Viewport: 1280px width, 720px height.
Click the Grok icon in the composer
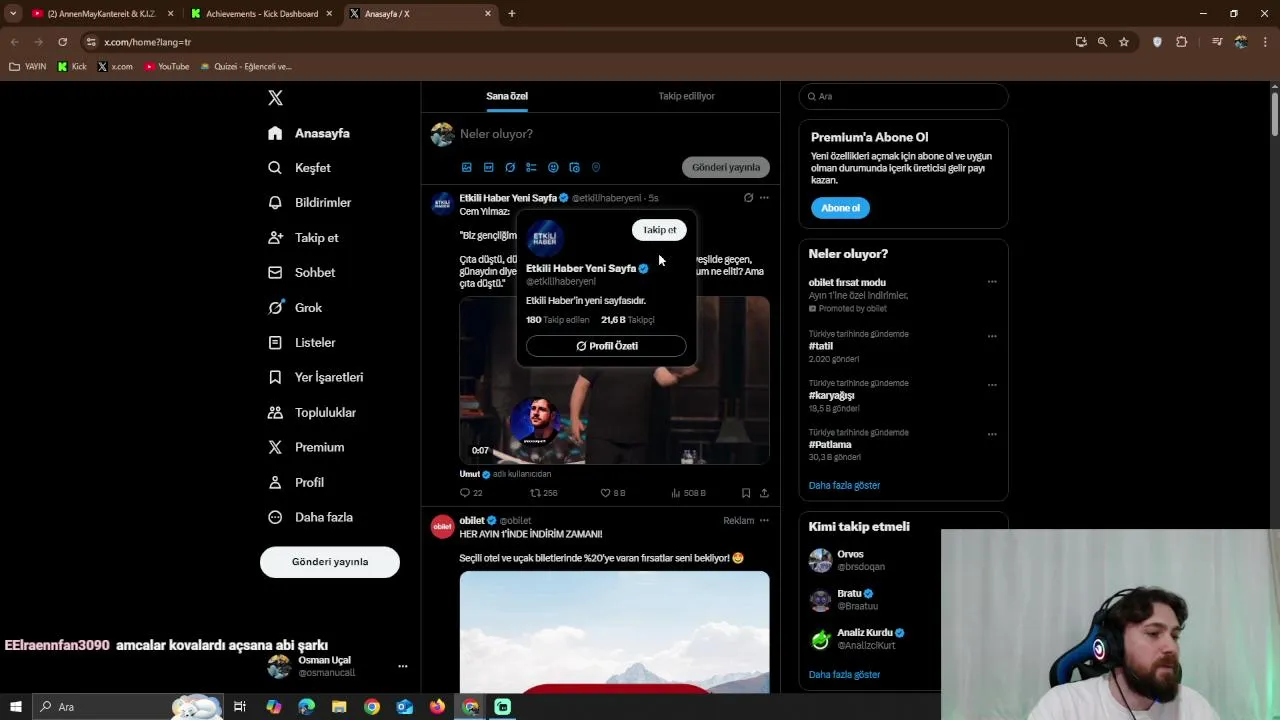click(510, 167)
